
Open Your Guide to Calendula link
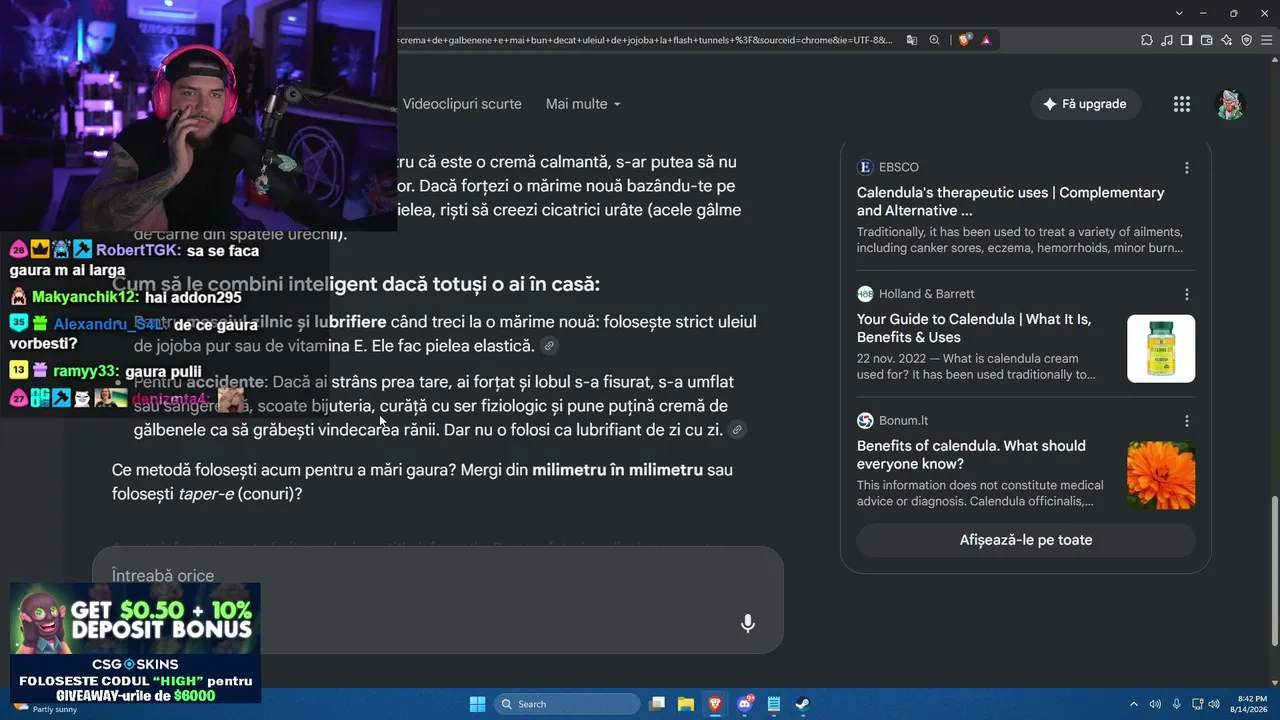click(x=974, y=328)
